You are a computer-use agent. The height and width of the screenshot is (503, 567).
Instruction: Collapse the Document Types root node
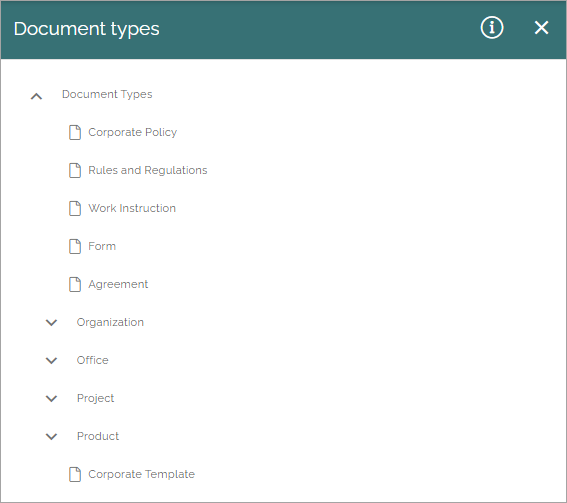pos(37,96)
